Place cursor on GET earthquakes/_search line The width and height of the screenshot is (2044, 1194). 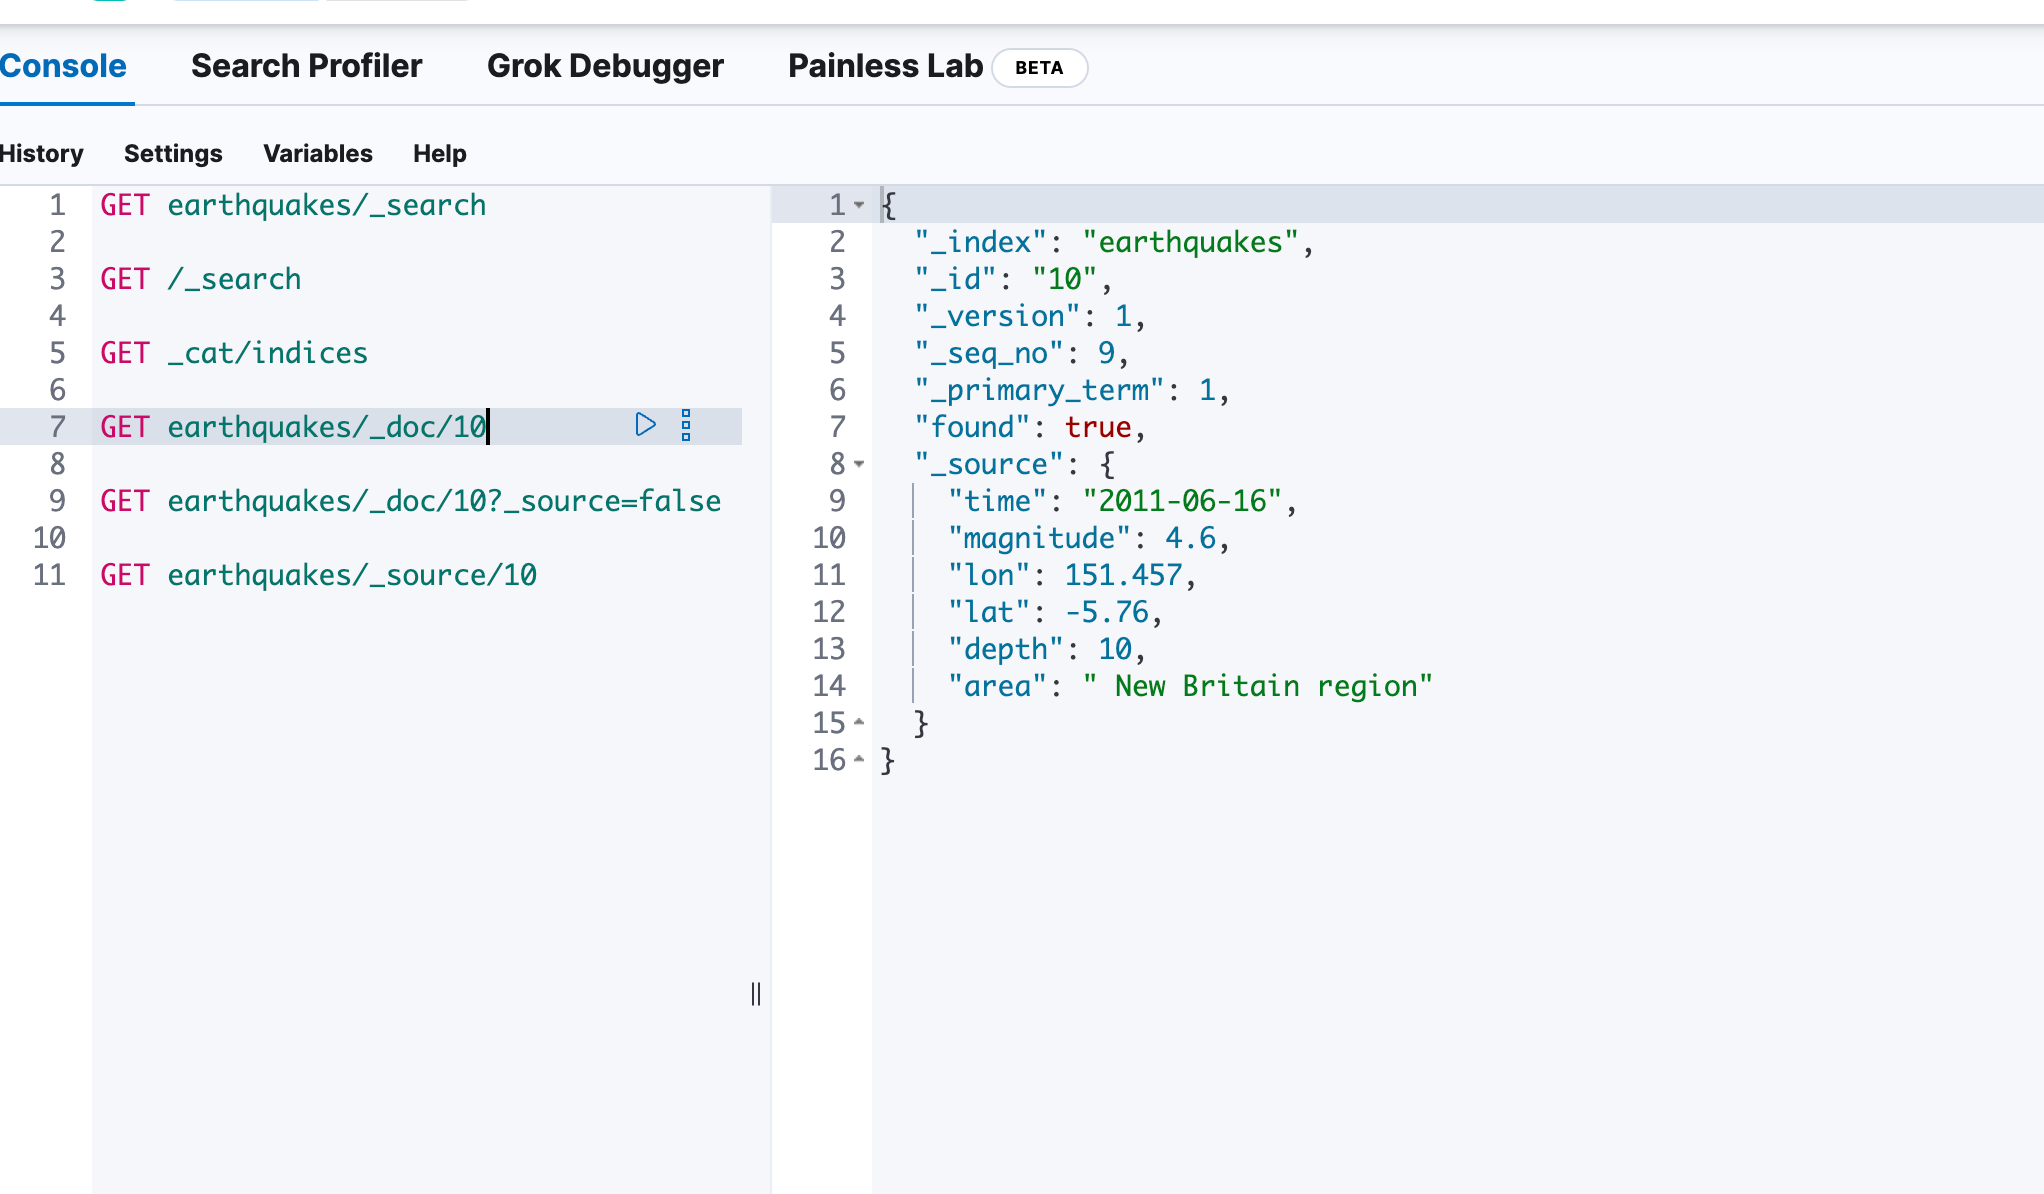coord(293,205)
